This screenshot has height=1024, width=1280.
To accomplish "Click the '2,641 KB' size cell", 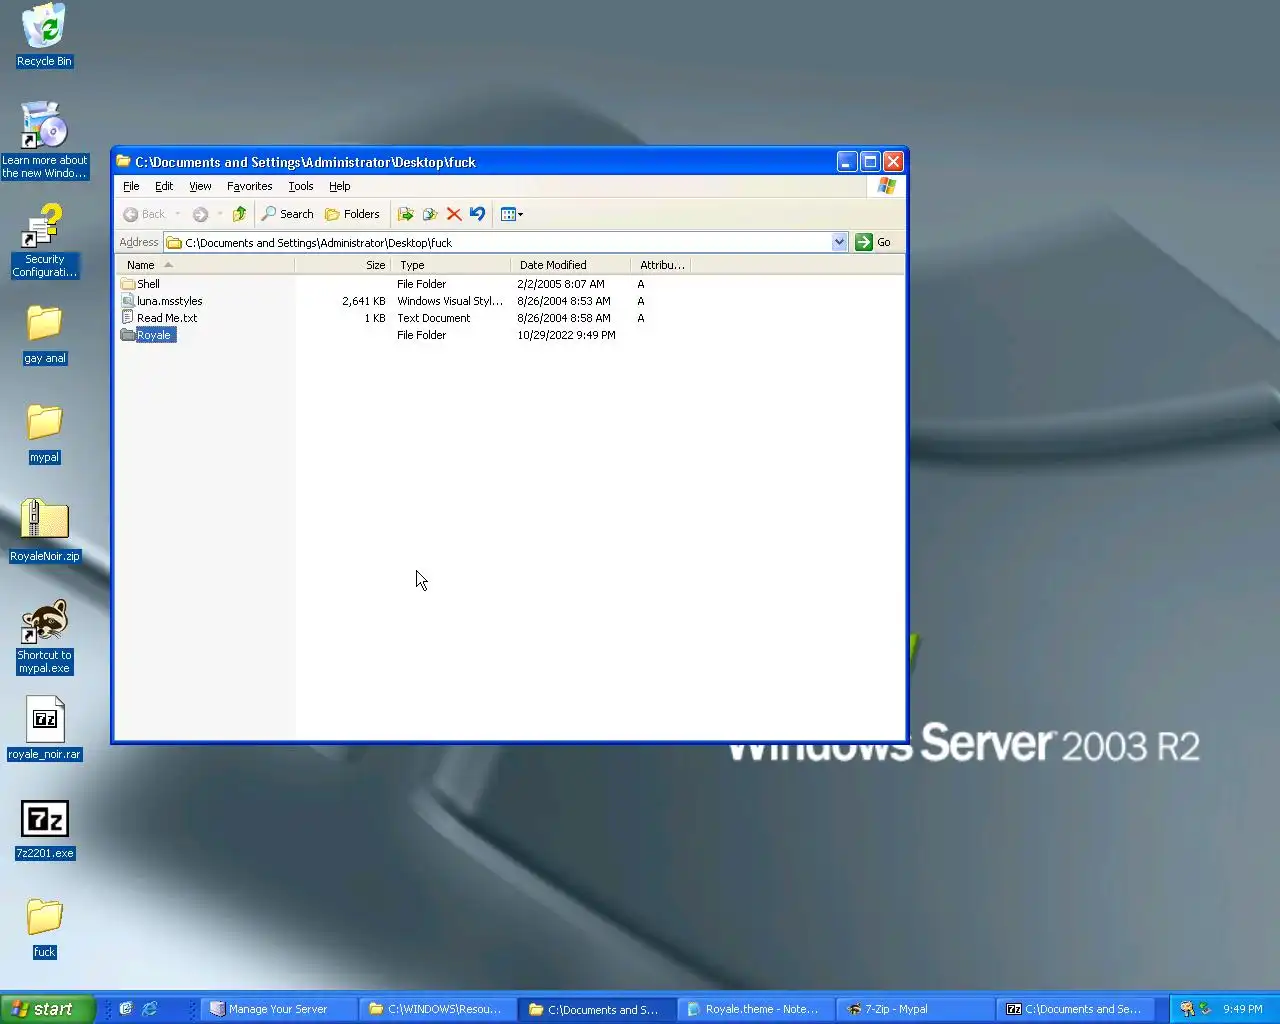I will (363, 301).
